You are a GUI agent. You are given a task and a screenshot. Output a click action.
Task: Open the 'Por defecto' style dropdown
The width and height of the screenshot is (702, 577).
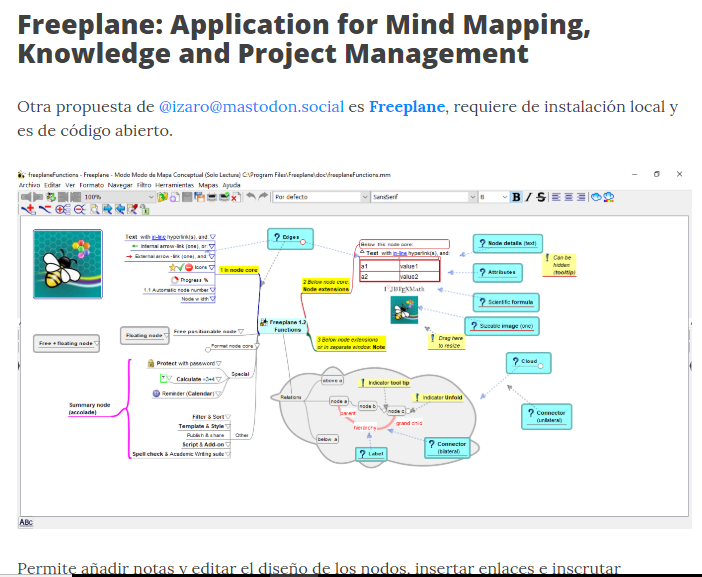(365, 197)
